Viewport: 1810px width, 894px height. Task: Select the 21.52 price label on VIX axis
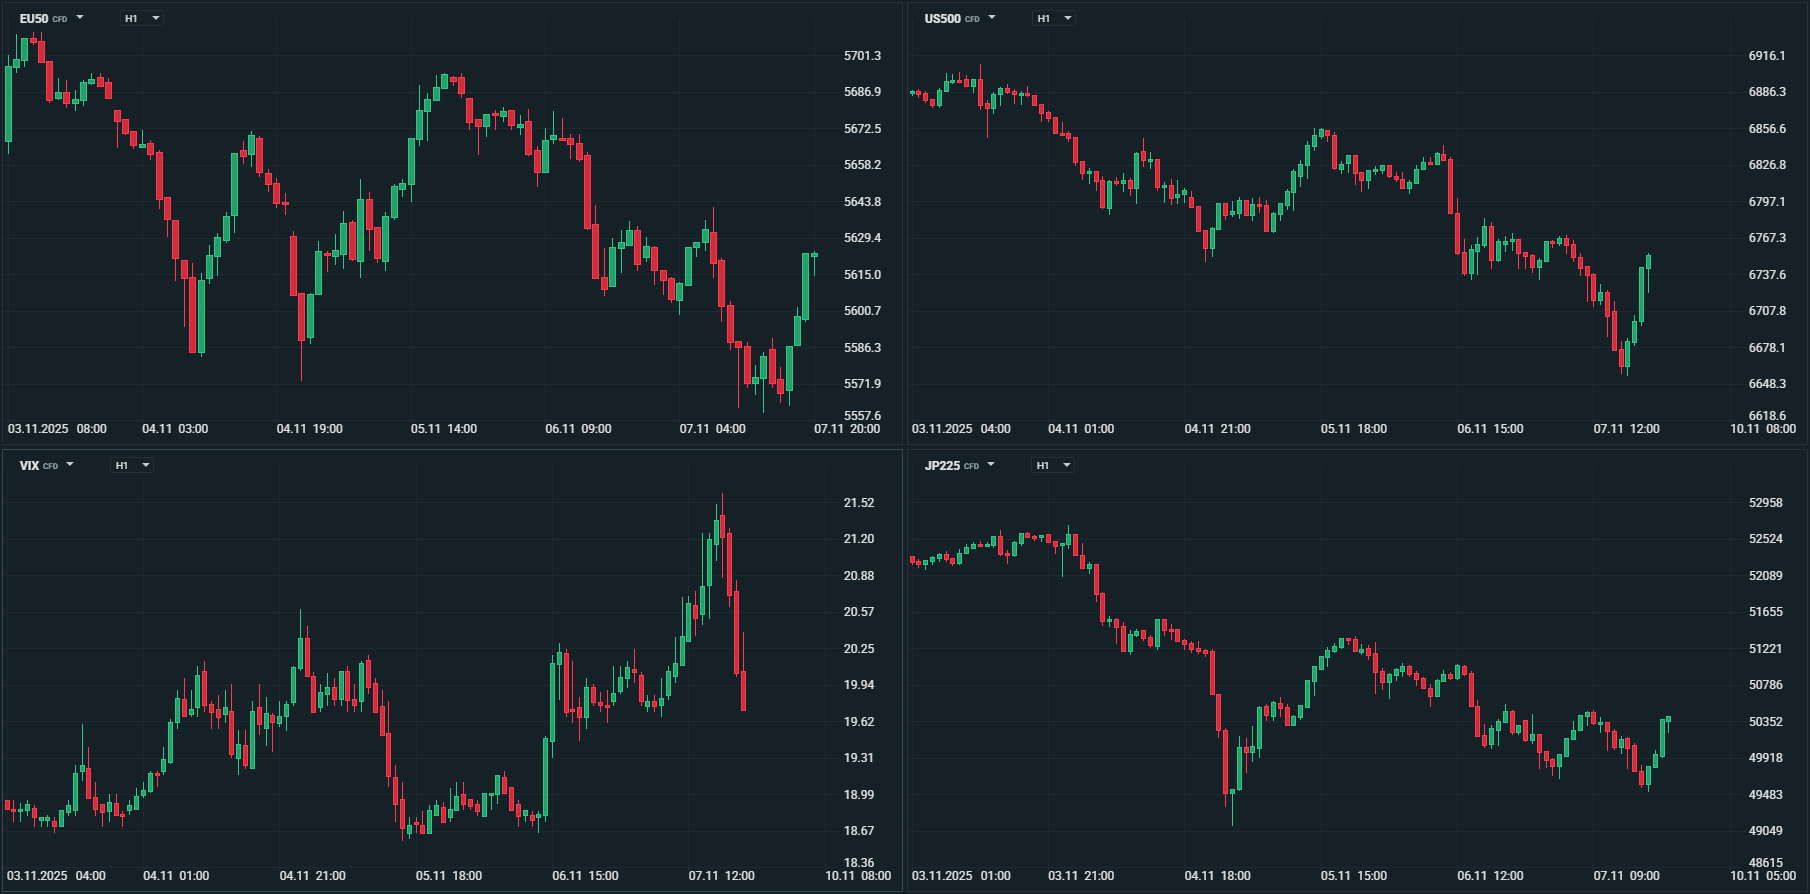[x=859, y=503]
